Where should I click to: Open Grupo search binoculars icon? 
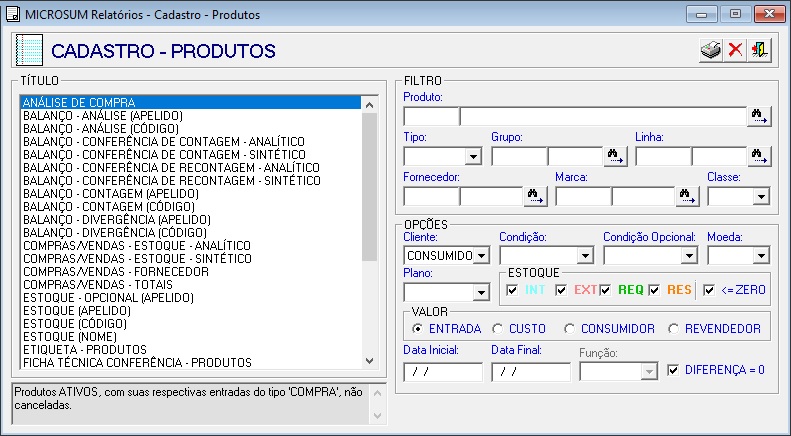tap(616, 156)
